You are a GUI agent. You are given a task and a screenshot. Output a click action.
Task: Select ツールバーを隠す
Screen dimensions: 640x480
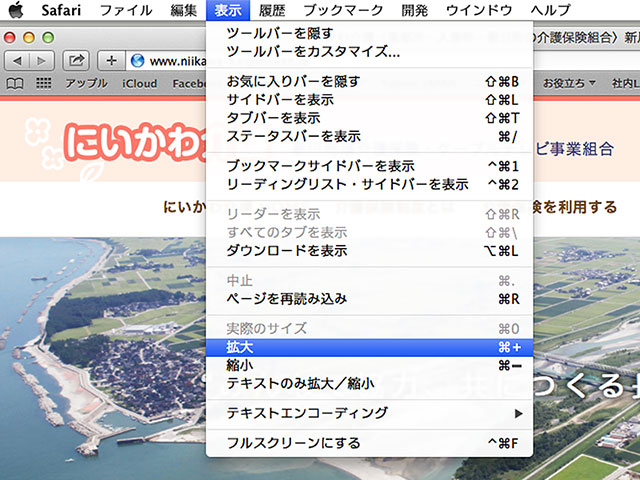click(x=369, y=33)
